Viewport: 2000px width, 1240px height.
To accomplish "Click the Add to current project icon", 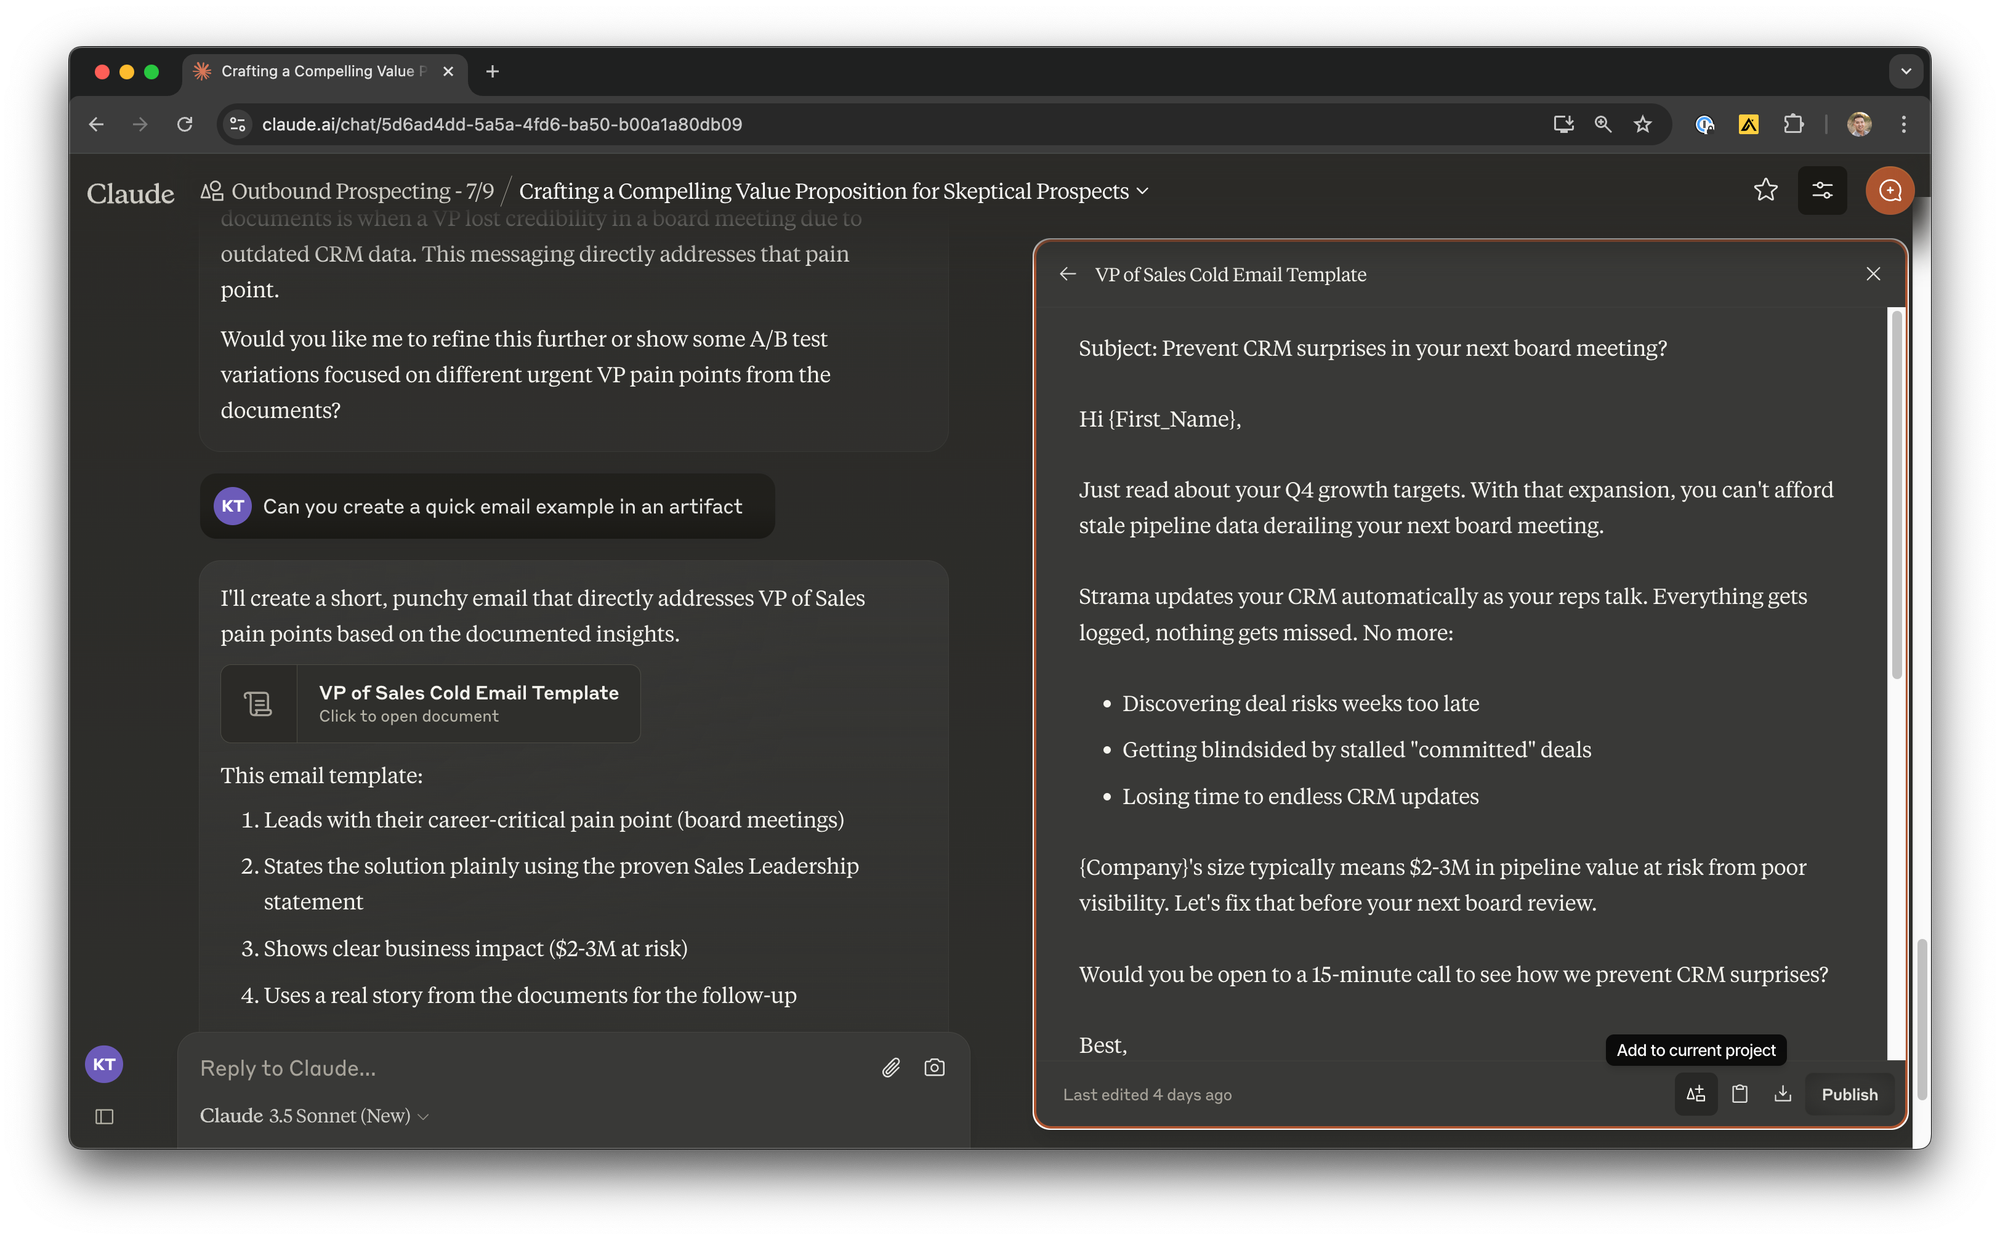I will 1696,1094.
